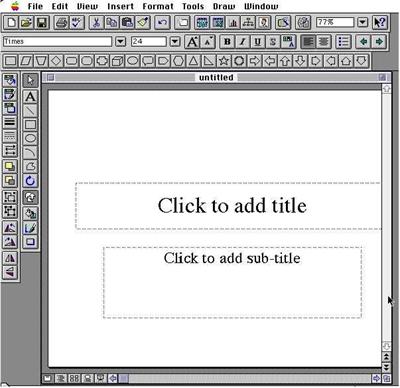
Task: Click the Save floppy disk icon
Action: pyautogui.click(x=42, y=23)
